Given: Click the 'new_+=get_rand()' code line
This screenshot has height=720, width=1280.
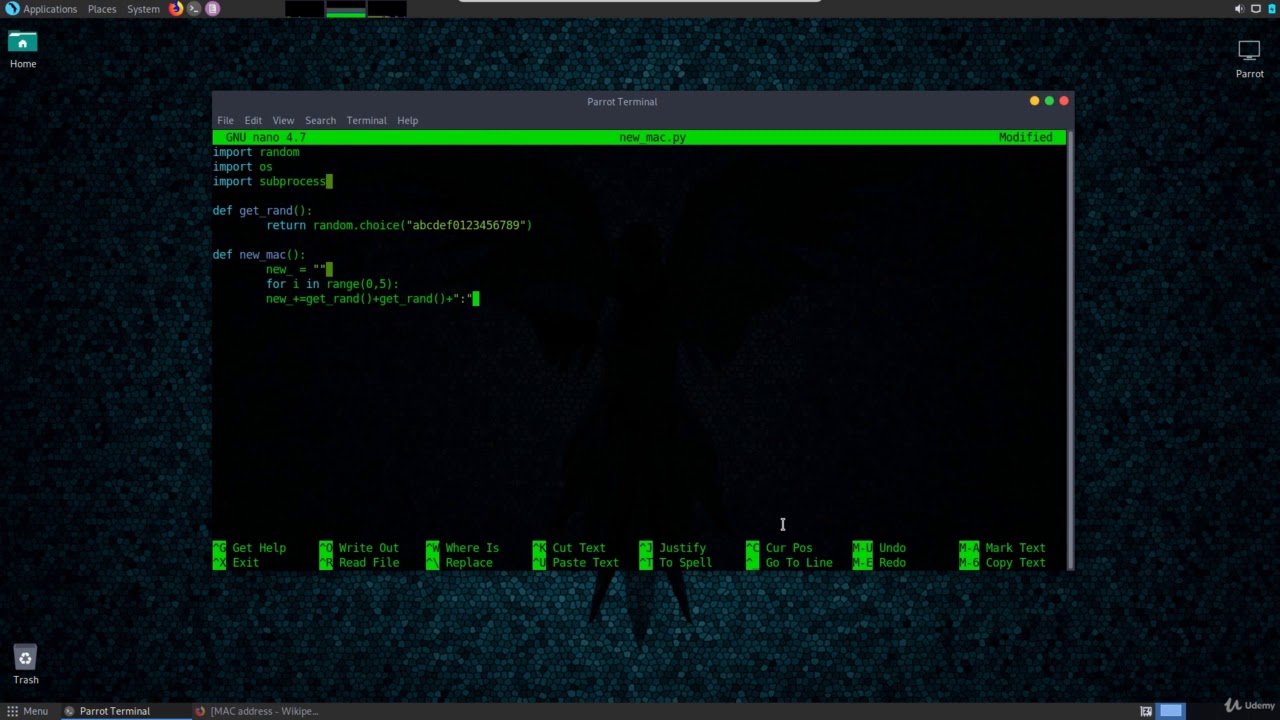Looking at the screenshot, I should (369, 299).
